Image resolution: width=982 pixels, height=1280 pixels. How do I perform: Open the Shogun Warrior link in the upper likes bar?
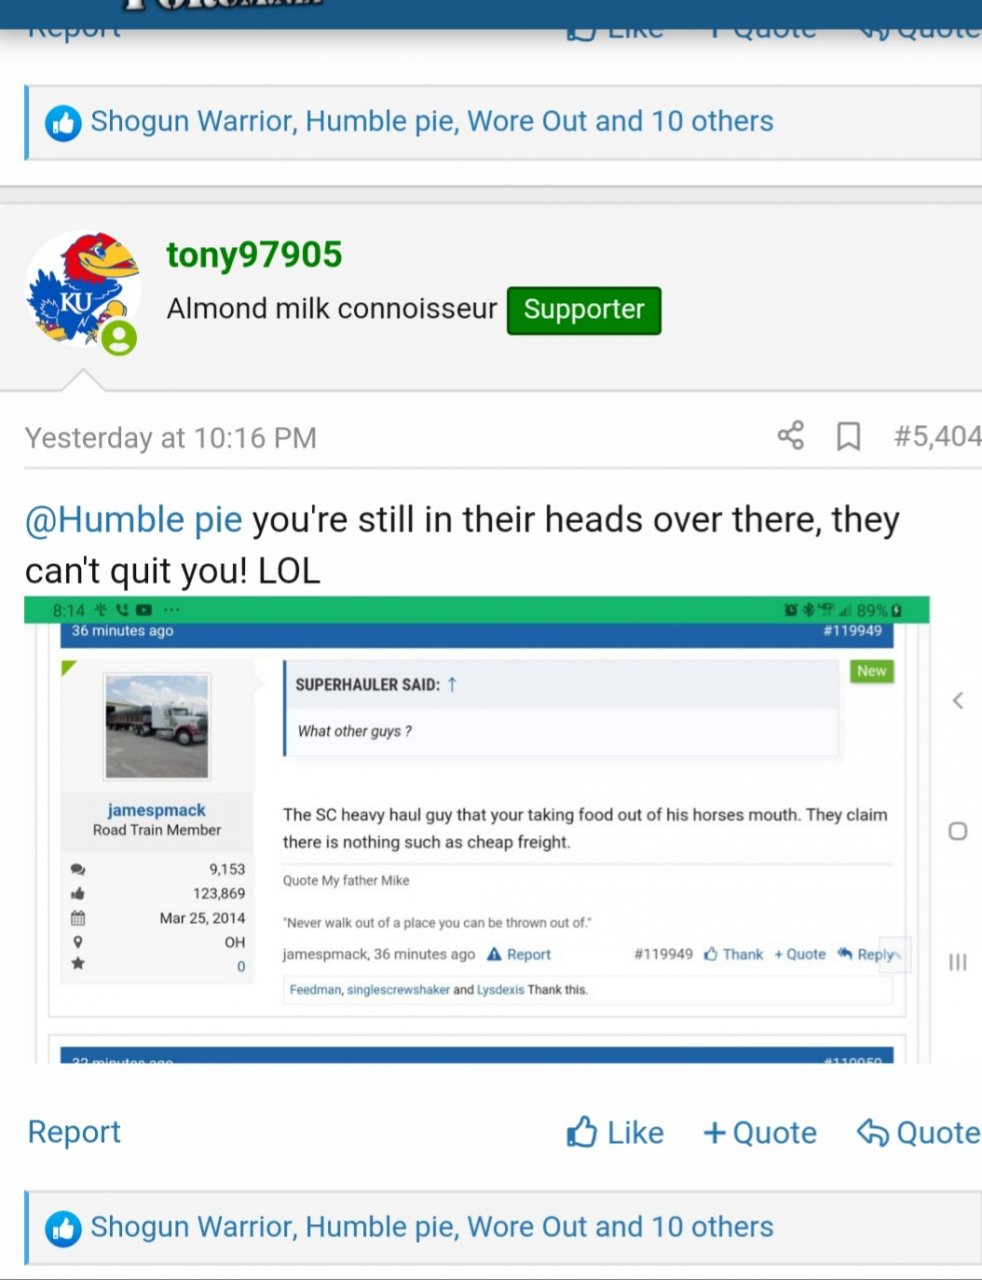pyautogui.click(x=193, y=121)
